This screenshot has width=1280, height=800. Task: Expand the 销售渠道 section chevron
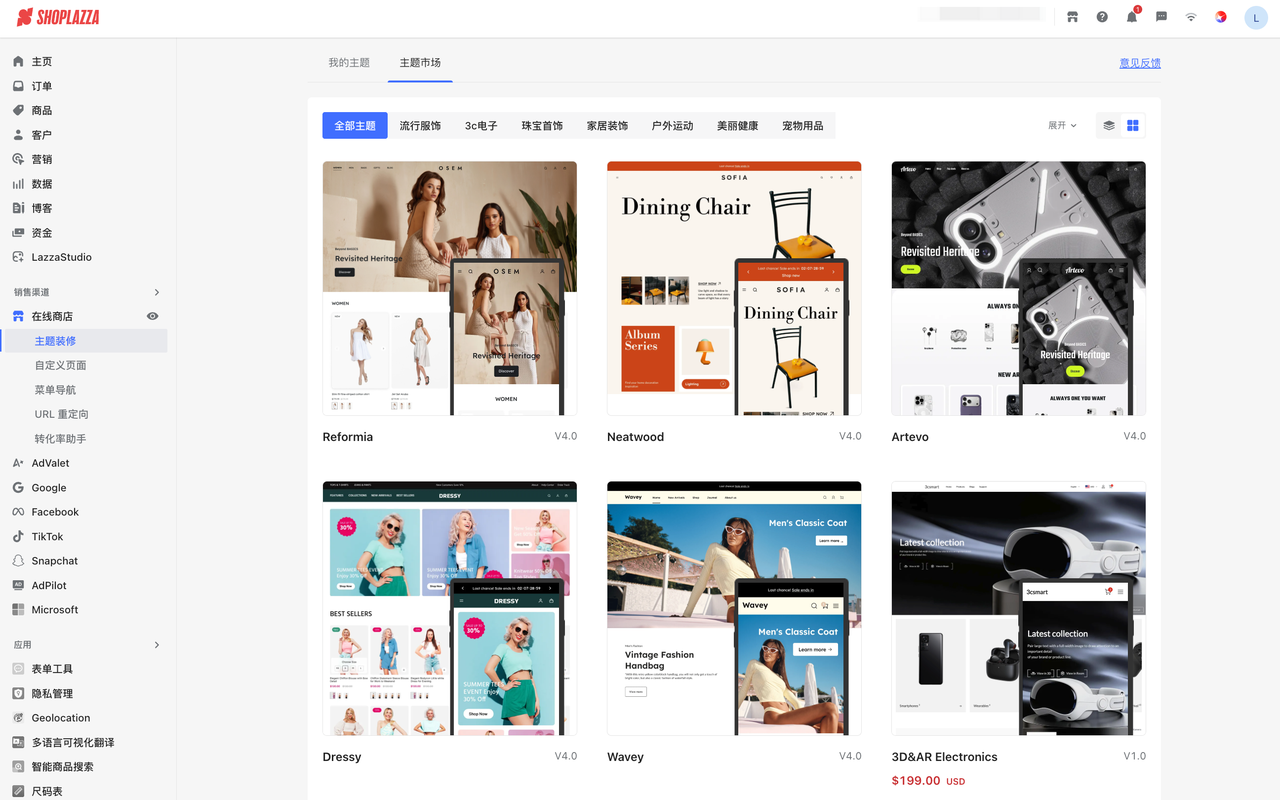(157, 292)
